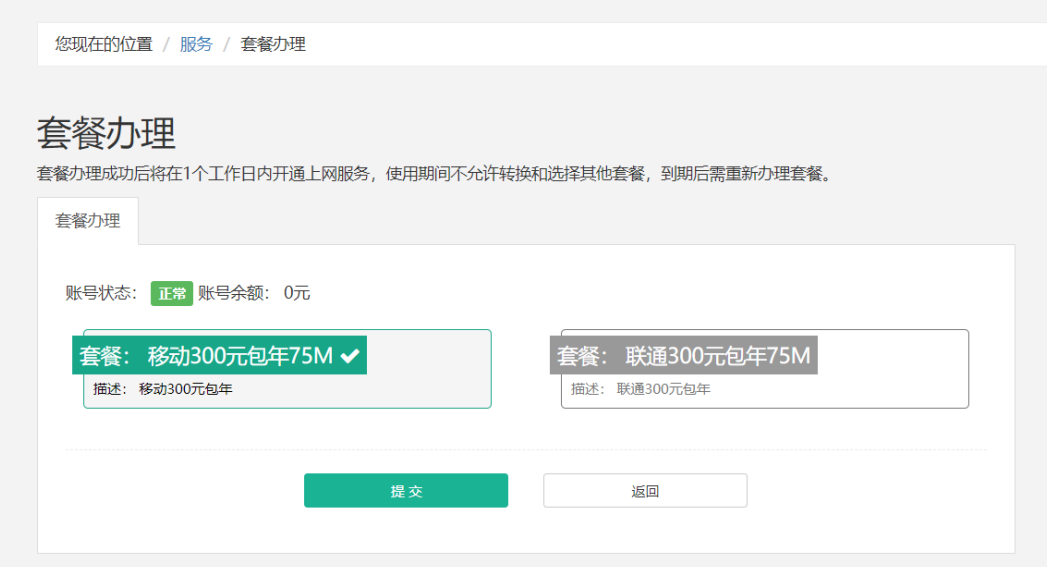Image resolution: width=1047 pixels, height=567 pixels.
Task: Select the 联通300元包年75M package title
Action: (684, 356)
